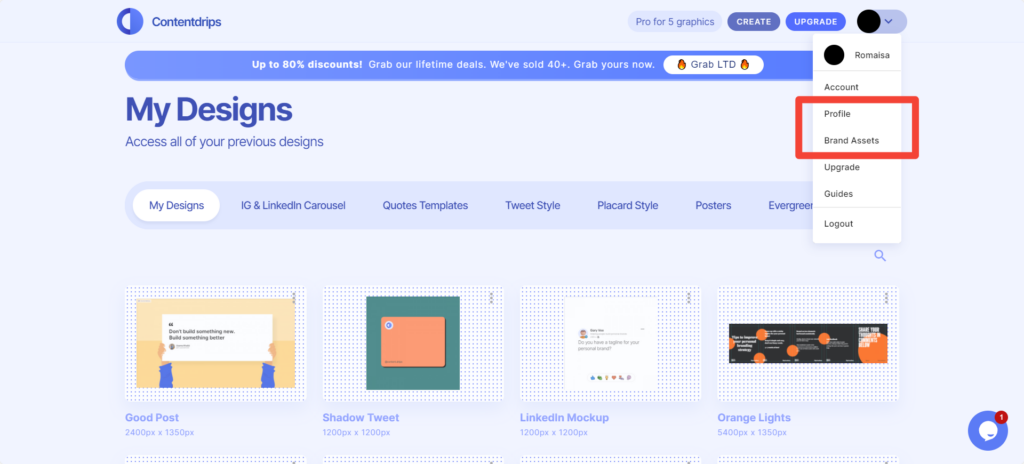Screen dimensions: 1024x464
Task: Switch to the IG & LinkedIn Carousel tab
Action: pos(293,206)
